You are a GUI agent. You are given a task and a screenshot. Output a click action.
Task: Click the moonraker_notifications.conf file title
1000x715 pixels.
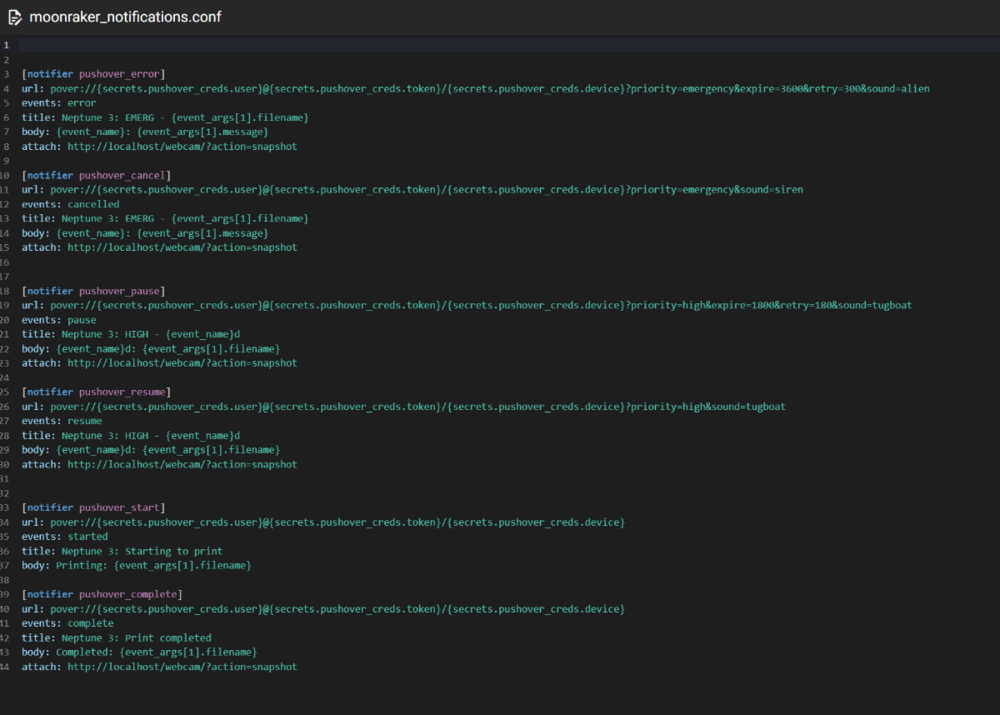pyautogui.click(x=125, y=17)
